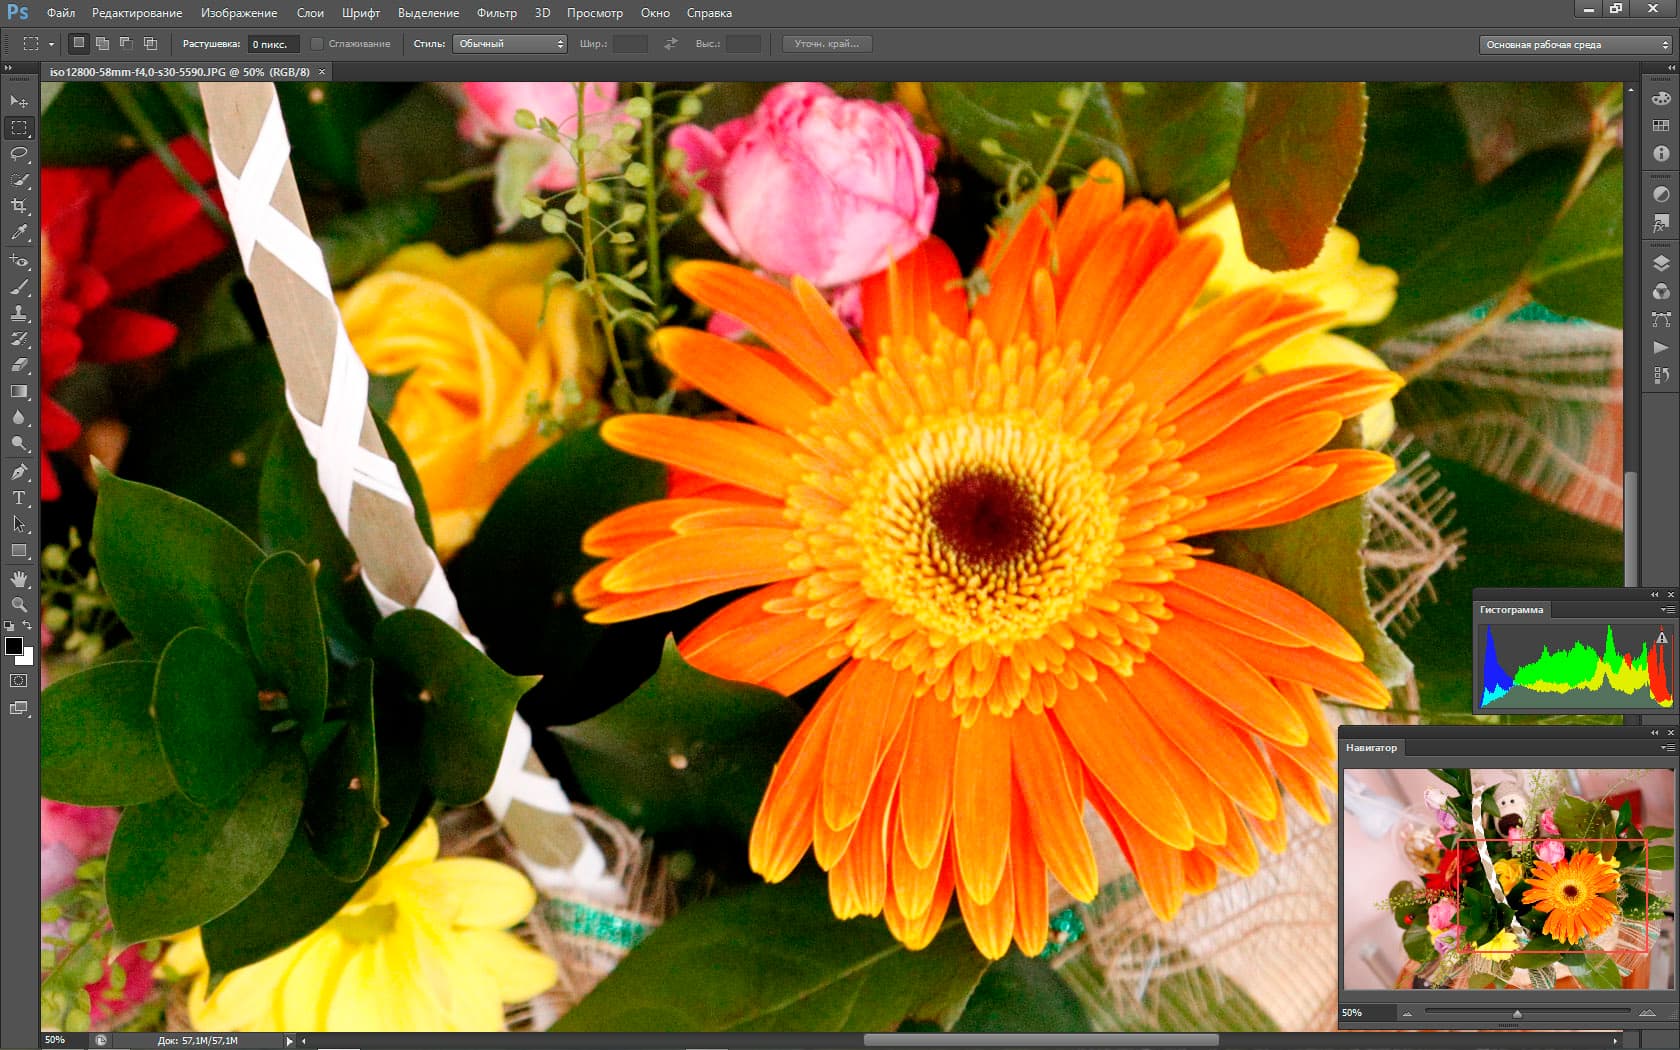Swap foreground and background colors
This screenshot has height=1050, width=1680.
coord(28,626)
